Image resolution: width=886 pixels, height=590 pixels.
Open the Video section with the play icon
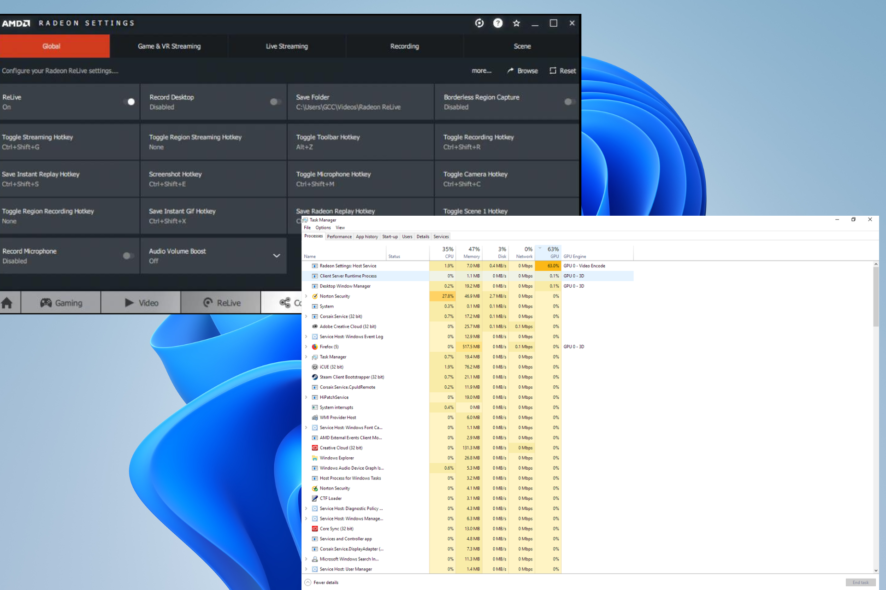141,303
